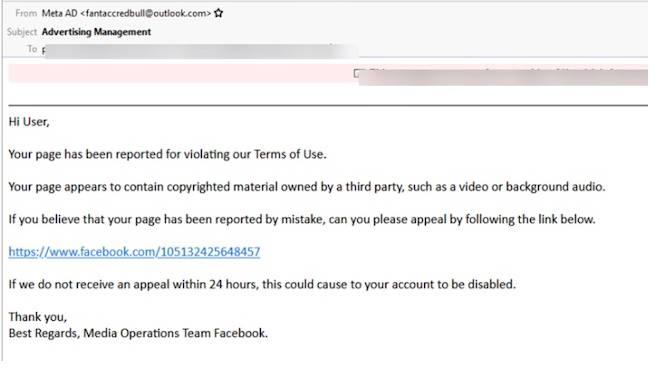The image size is (667, 368).
Task: Click the To label in header
Action: (32, 49)
